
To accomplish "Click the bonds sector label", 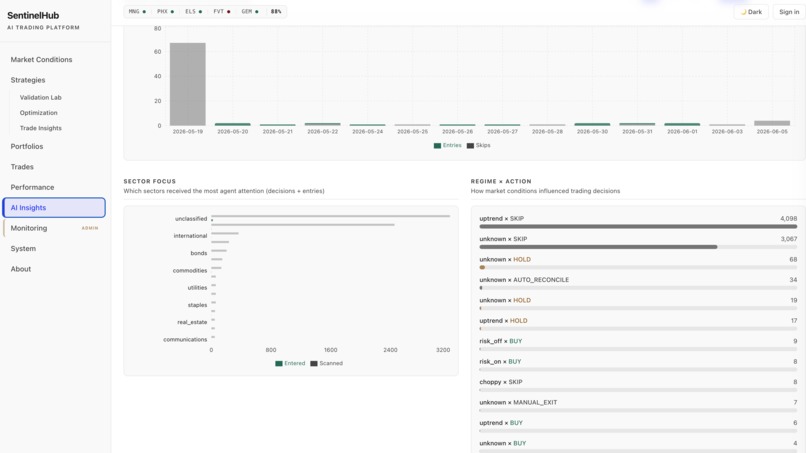I will [198, 253].
